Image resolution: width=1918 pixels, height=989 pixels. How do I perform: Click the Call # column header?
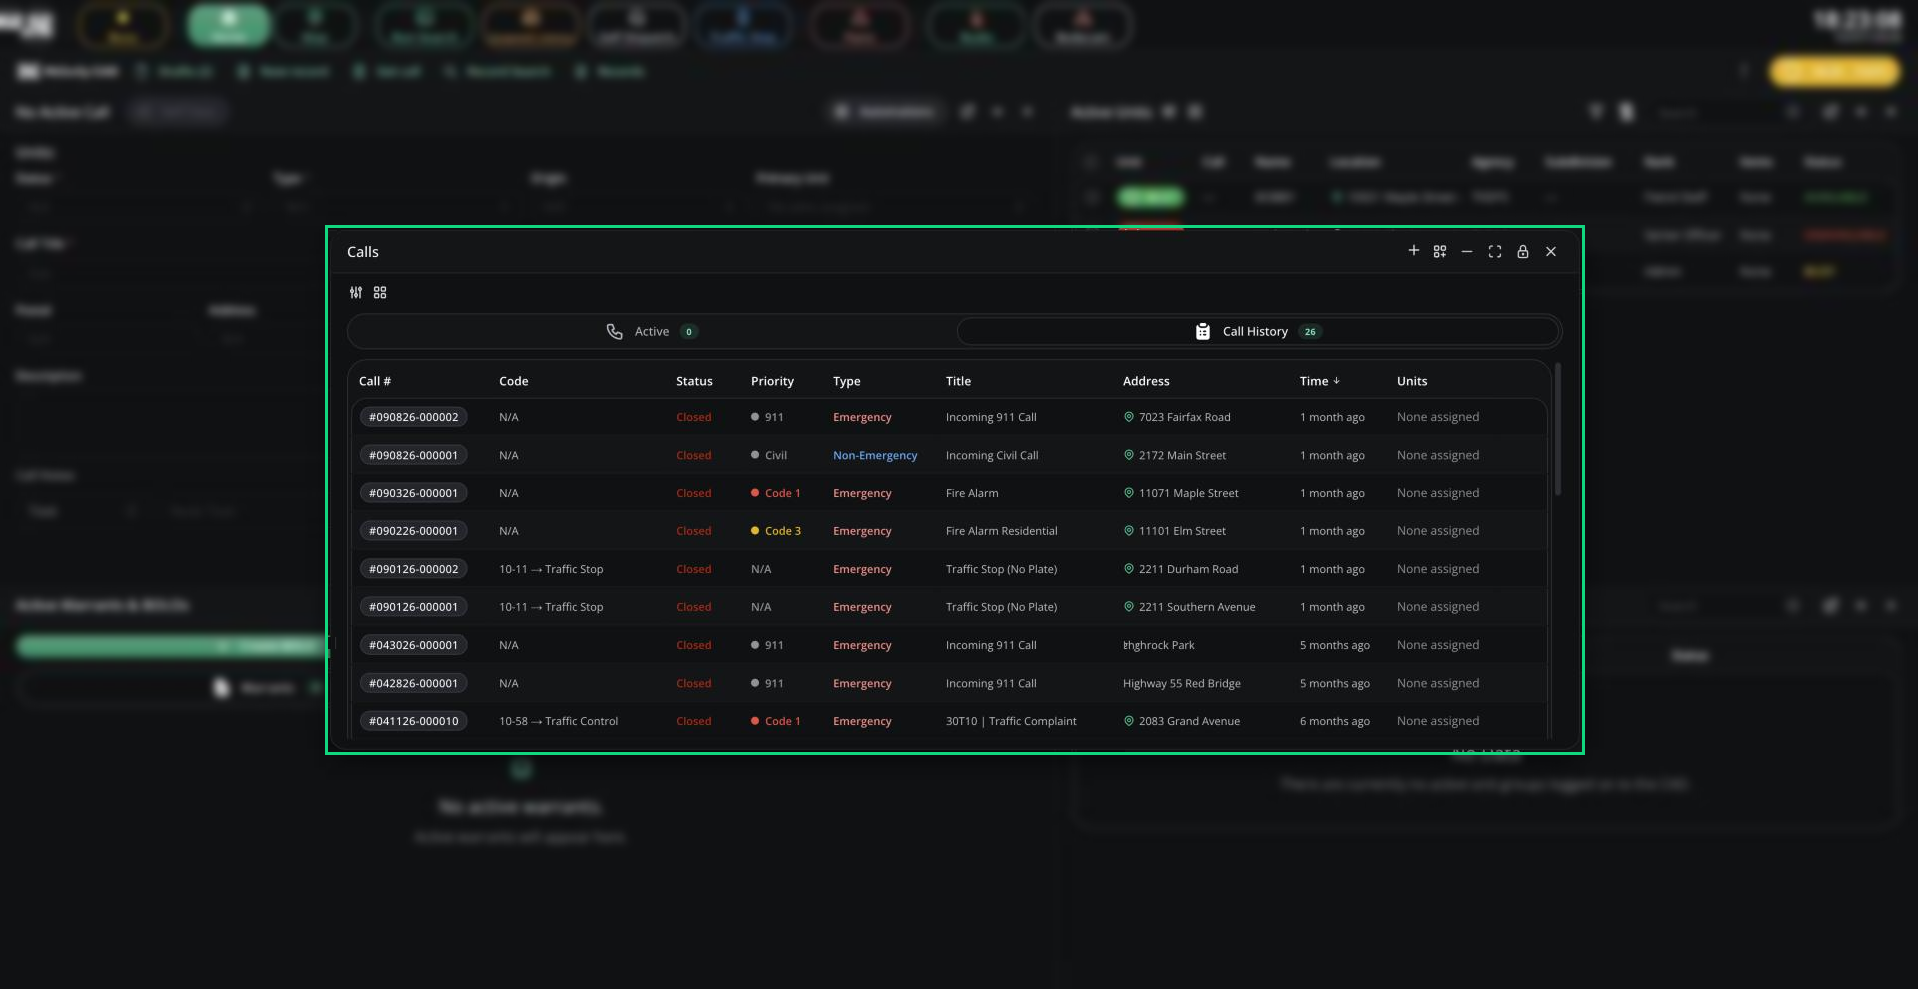point(375,381)
